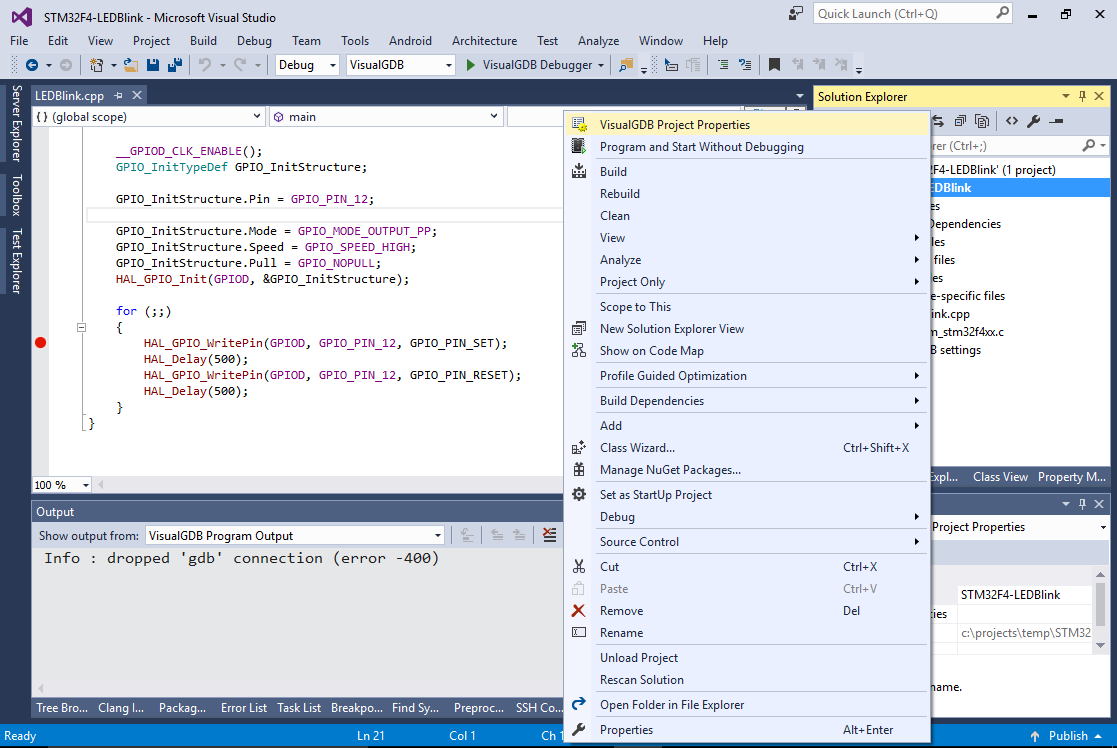
Task: Open the Architecture menu
Action: click(484, 41)
